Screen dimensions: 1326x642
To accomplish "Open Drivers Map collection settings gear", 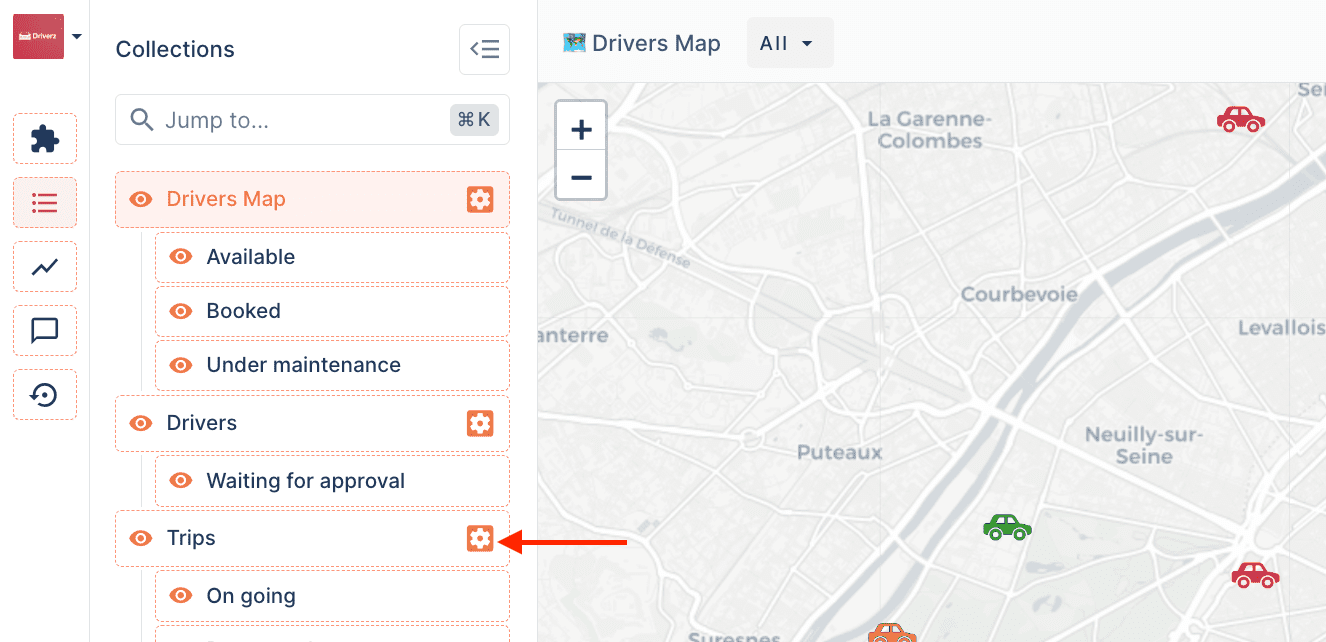I will (480, 200).
